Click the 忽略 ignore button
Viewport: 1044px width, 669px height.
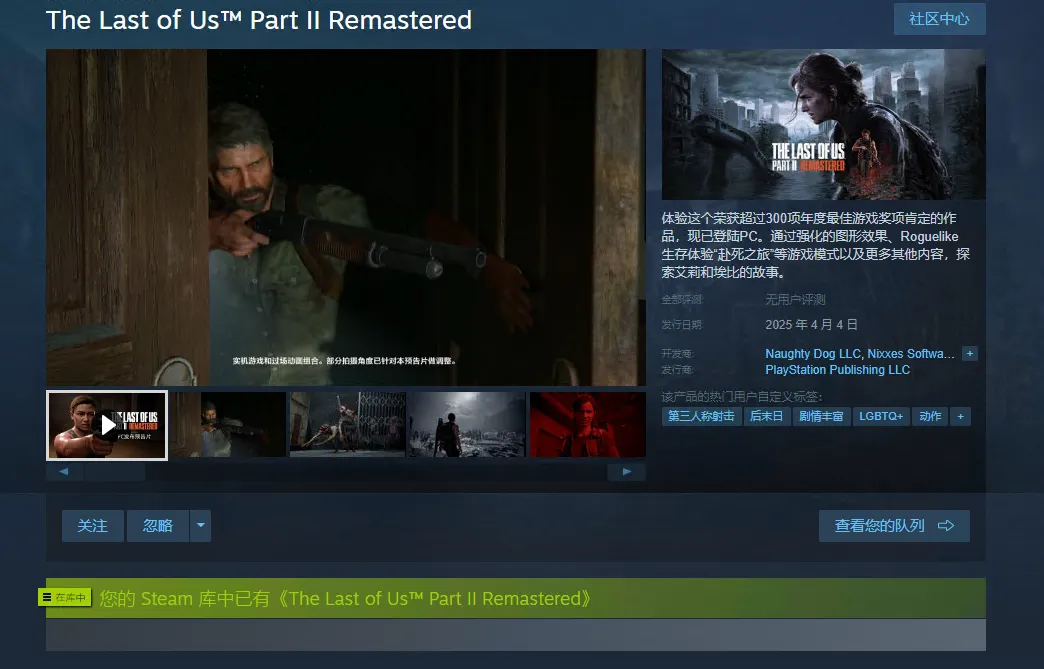click(158, 526)
